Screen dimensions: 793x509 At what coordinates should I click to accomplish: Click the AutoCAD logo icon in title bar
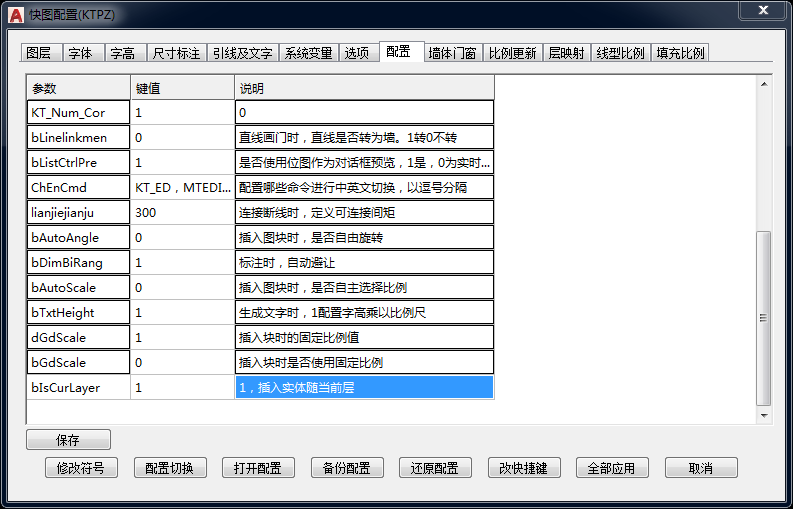[15, 11]
